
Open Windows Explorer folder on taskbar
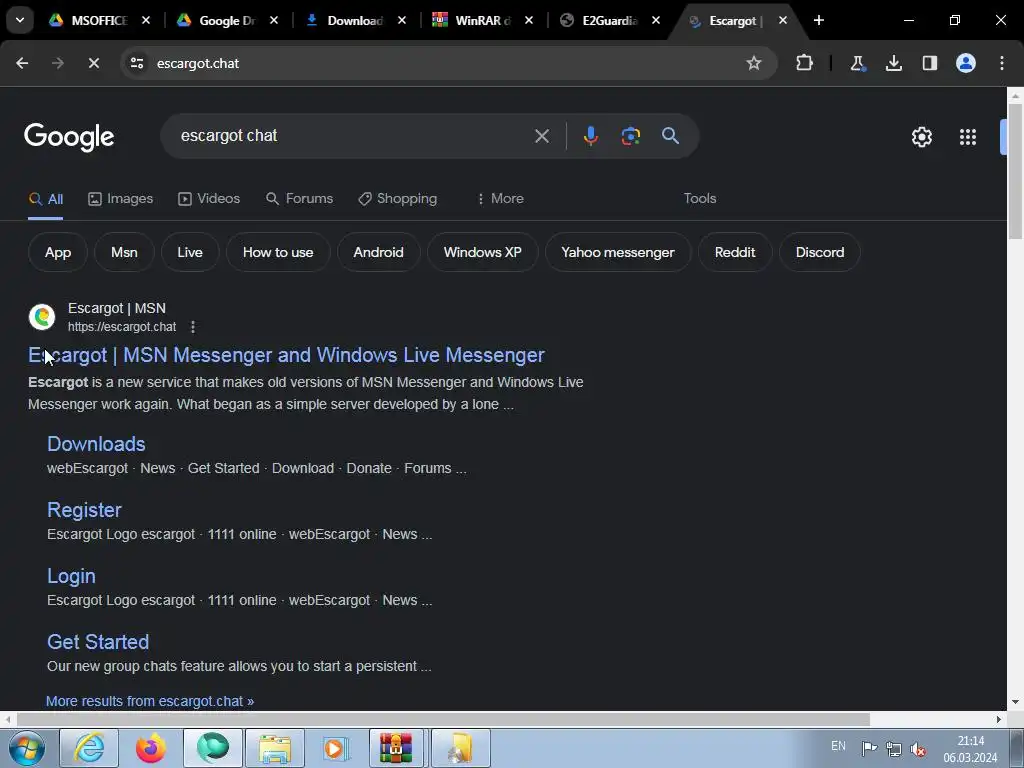274,748
